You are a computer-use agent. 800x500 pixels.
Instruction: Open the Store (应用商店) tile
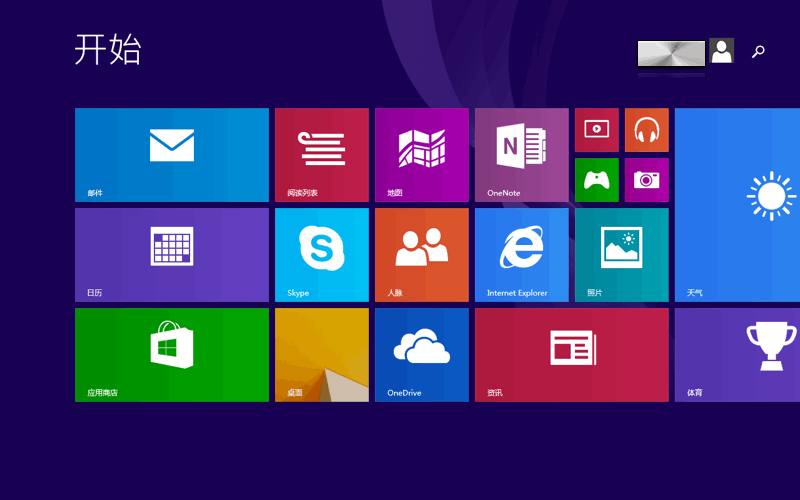point(172,355)
